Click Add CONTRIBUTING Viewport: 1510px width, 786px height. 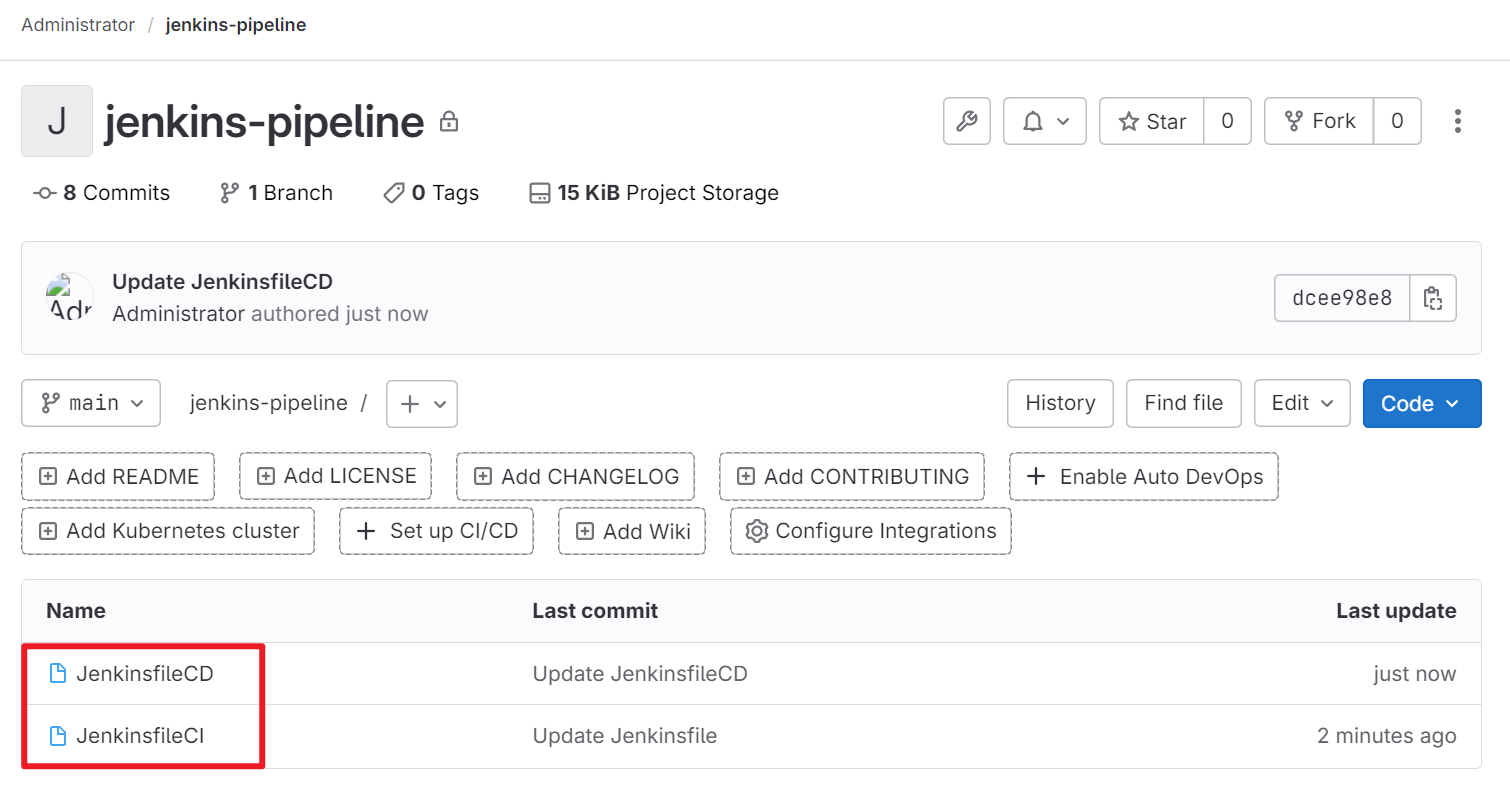tap(852, 476)
